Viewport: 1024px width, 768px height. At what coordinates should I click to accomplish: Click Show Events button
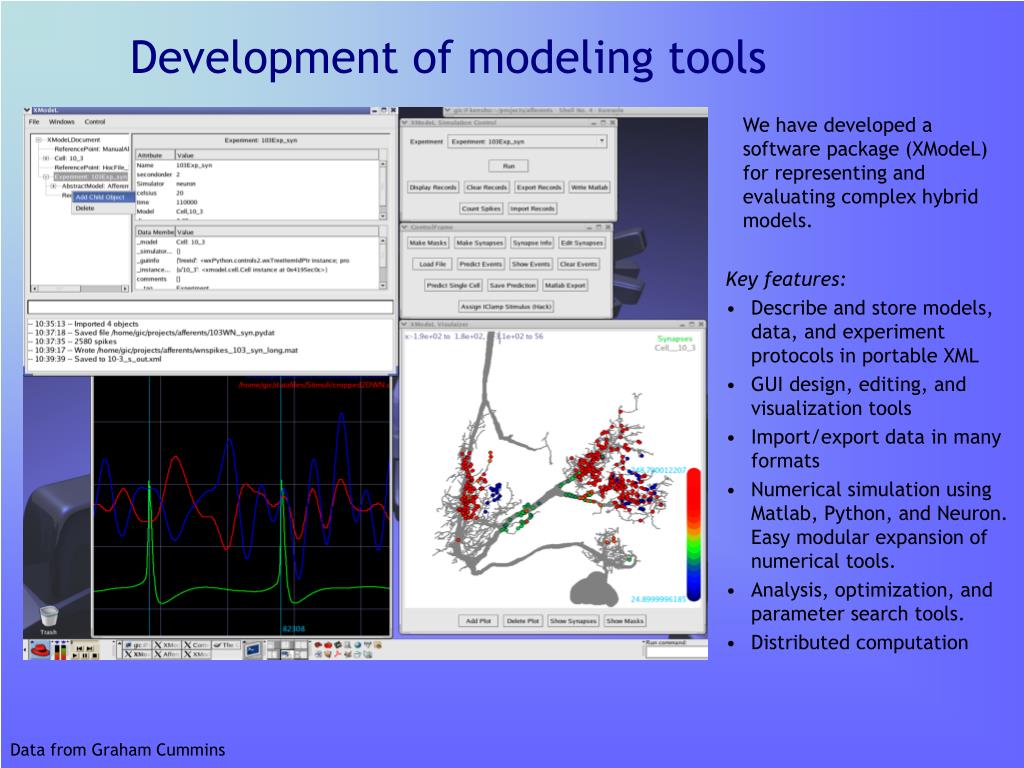click(531, 264)
